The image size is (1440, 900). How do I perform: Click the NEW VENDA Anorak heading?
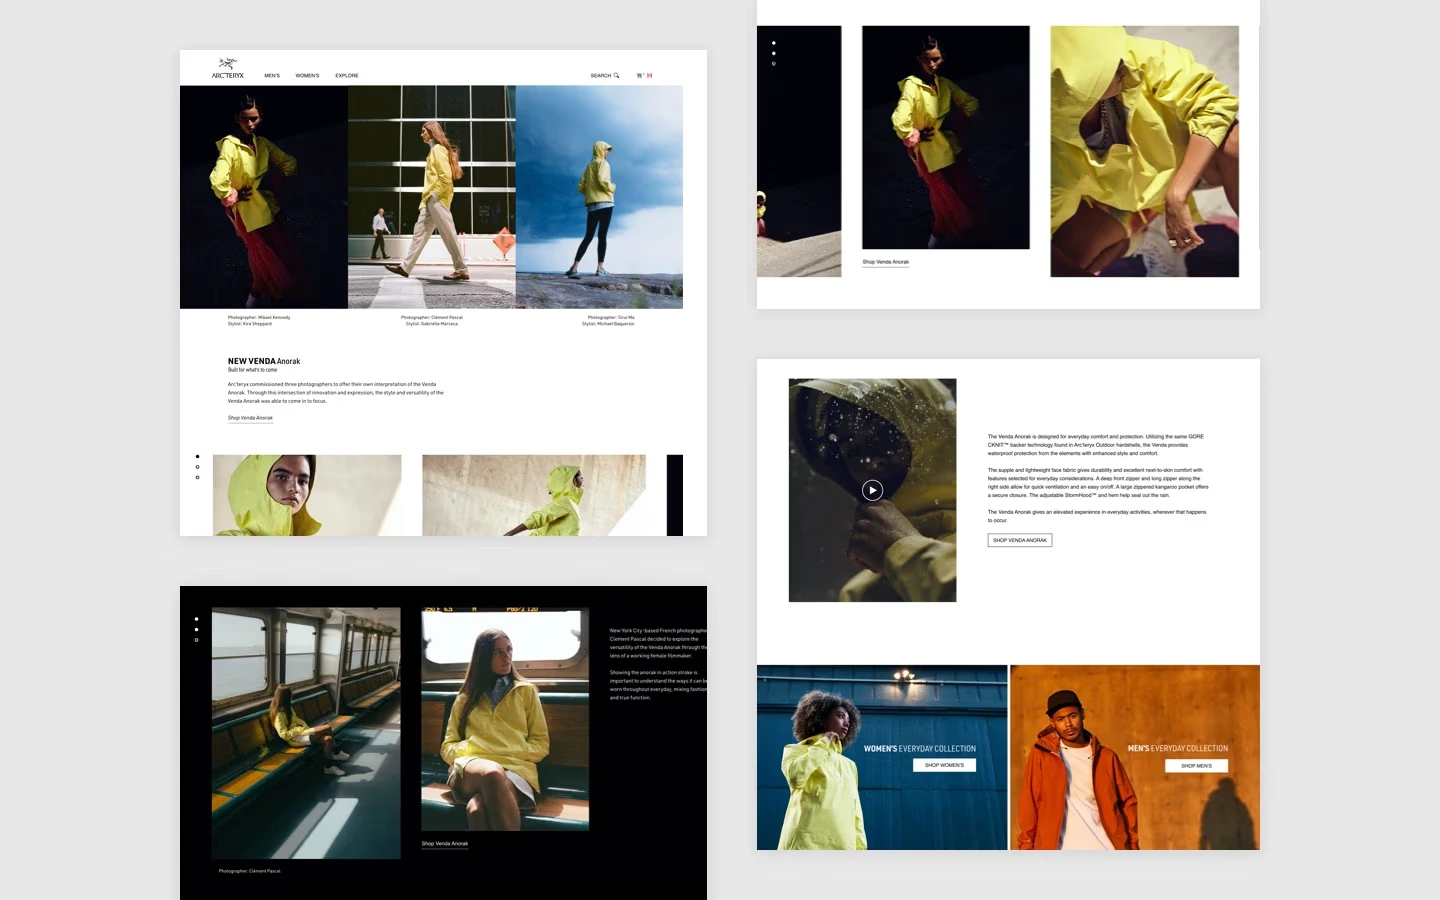(264, 361)
